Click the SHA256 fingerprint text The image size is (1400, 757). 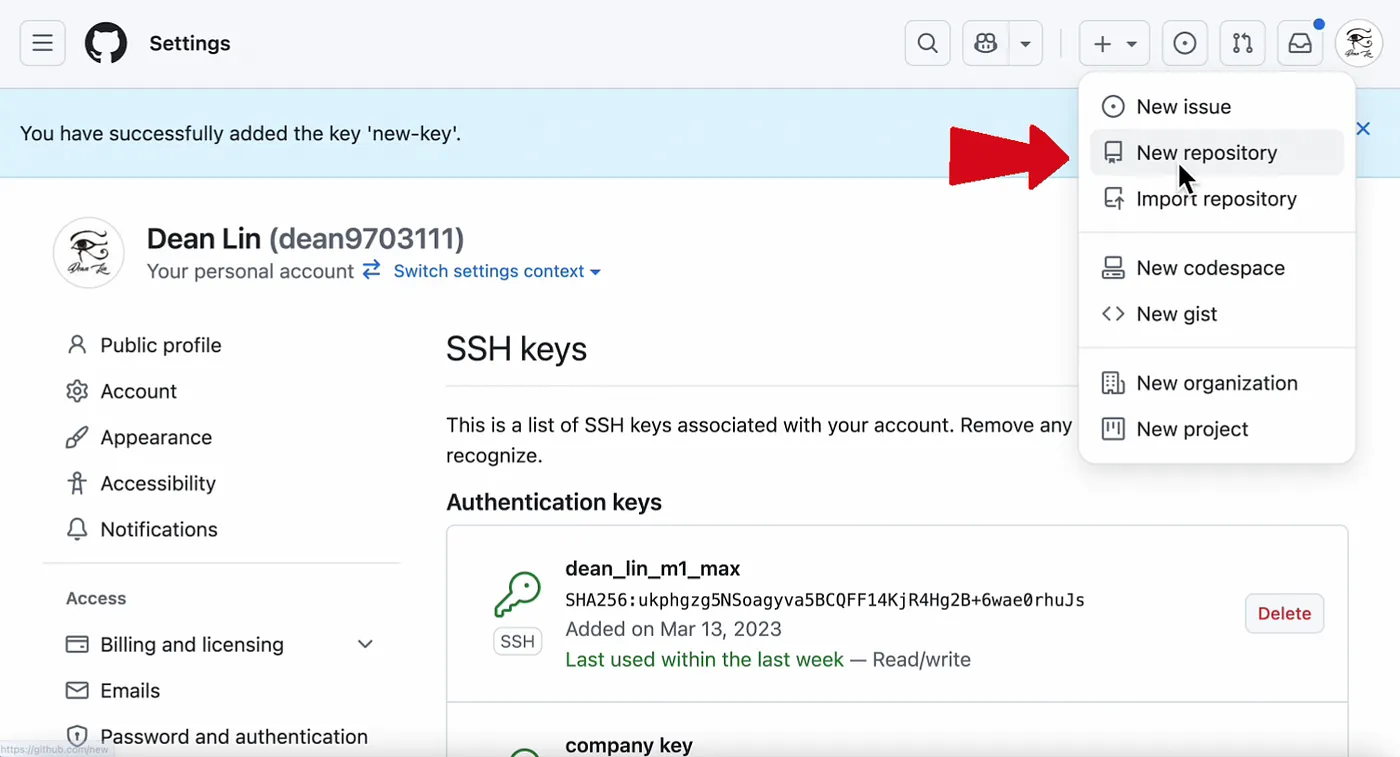(825, 600)
